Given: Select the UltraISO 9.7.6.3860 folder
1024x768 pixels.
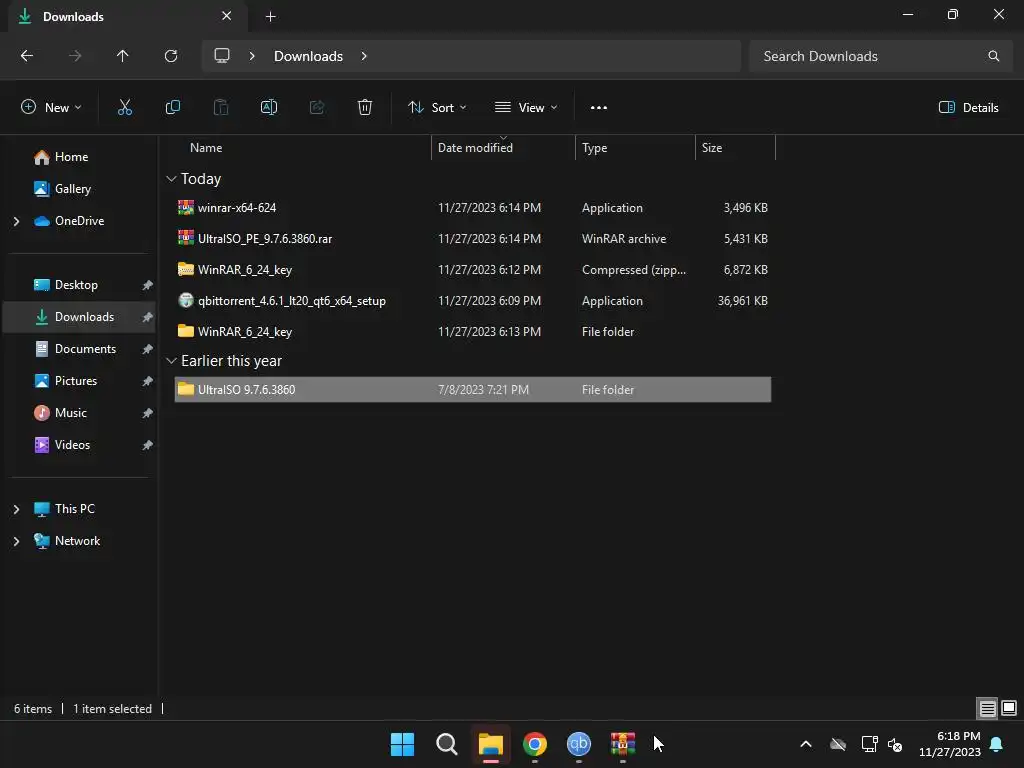Looking at the screenshot, I should coord(473,390).
